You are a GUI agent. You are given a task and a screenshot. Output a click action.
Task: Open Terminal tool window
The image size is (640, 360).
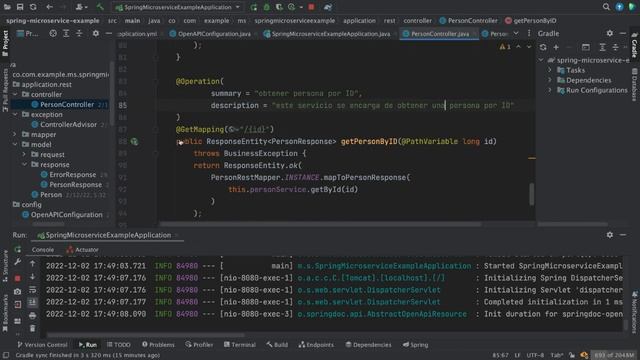[x=240, y=345]
